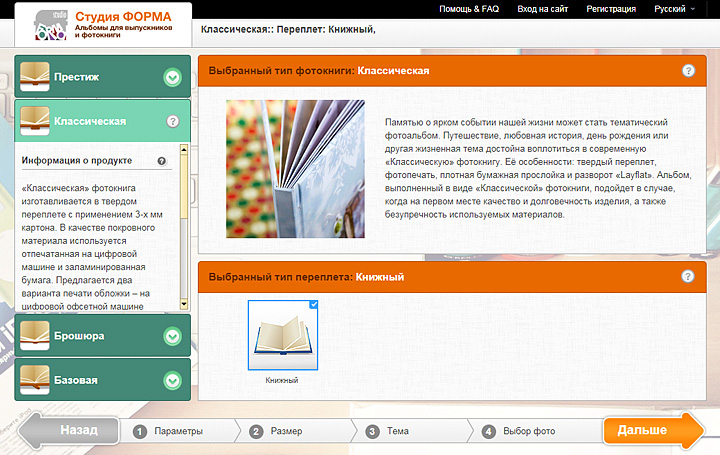720x455 pixels.
Task: Open help for selected binding type panel
Action: coord(688,277)
